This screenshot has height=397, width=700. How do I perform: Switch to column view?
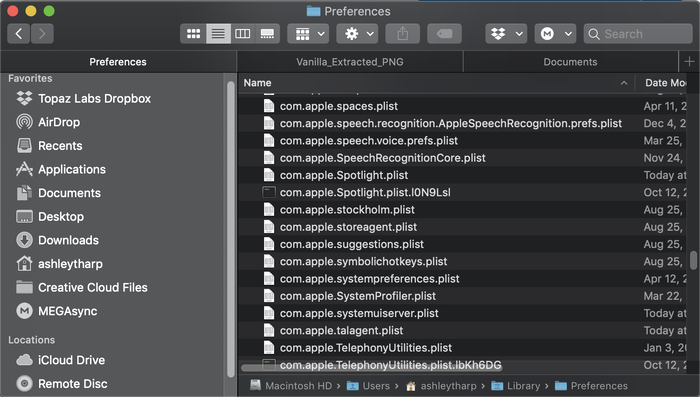243,33
